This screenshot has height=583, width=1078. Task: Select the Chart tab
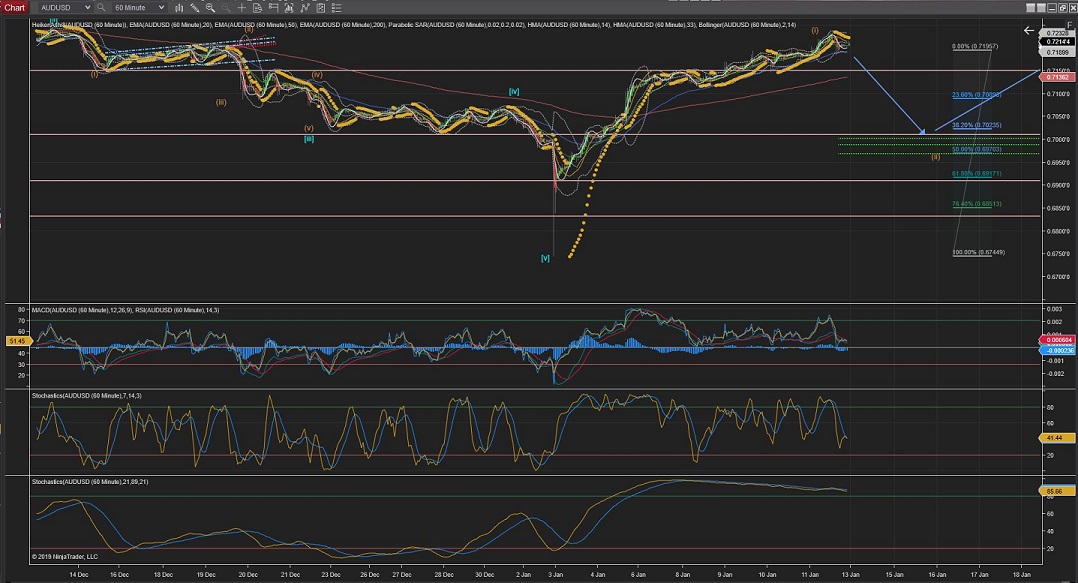14,8
